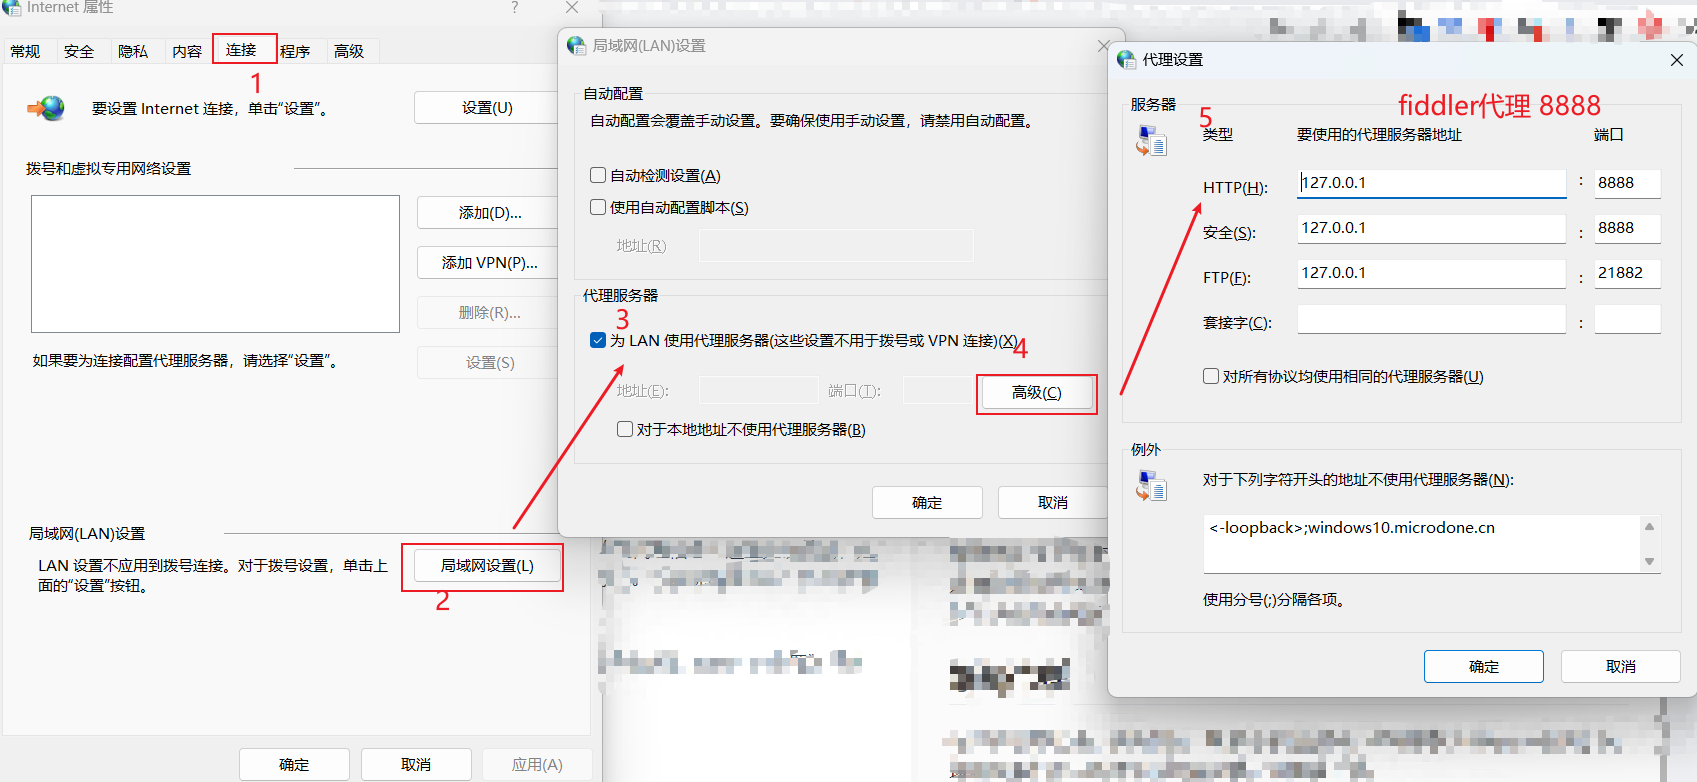Close the proxy settings dialog
The width and height of the screenshot is (1697, 782).
pyautogui.click(x=1676, y=60)
